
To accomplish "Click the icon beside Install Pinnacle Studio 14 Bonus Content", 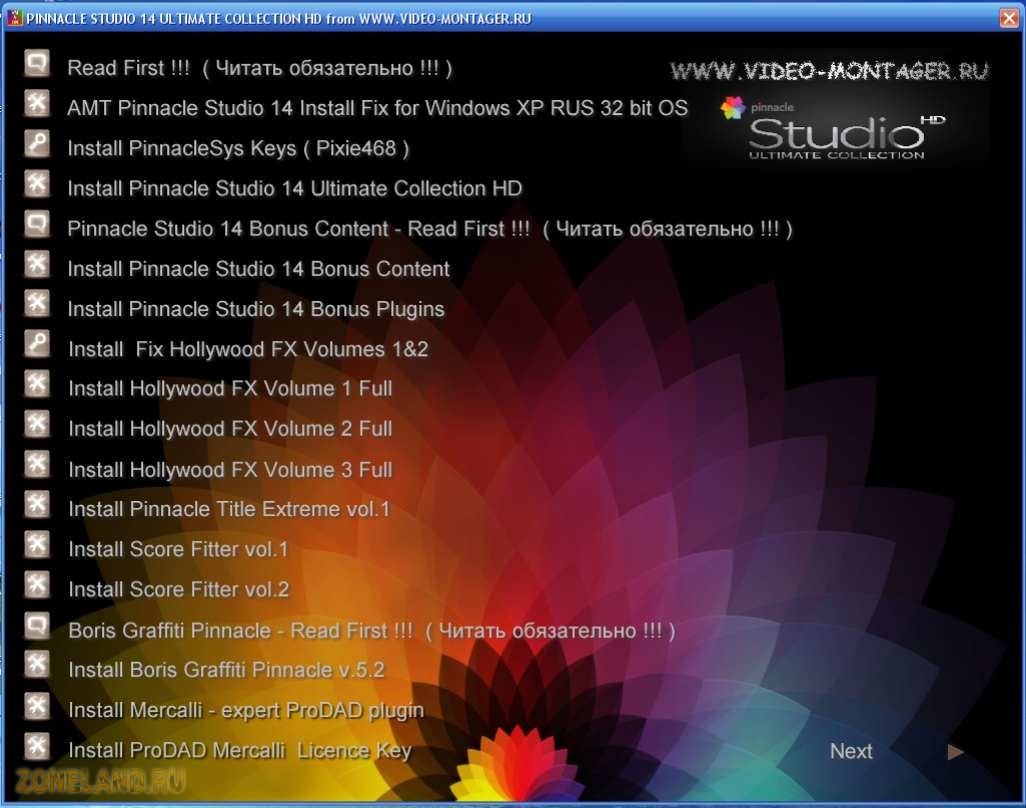I will pos(37,264).
